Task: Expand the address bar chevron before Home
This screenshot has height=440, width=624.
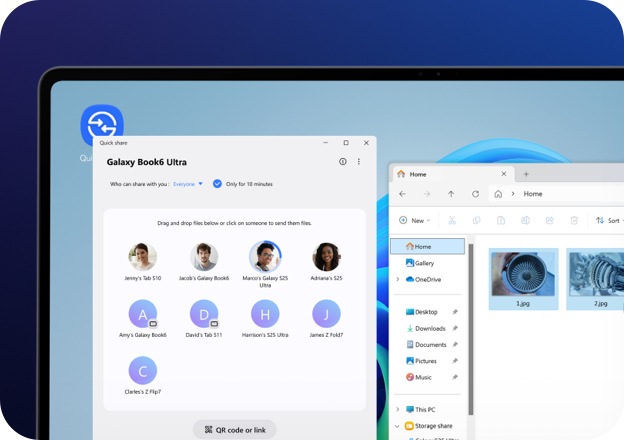Action: click(513, 194)
